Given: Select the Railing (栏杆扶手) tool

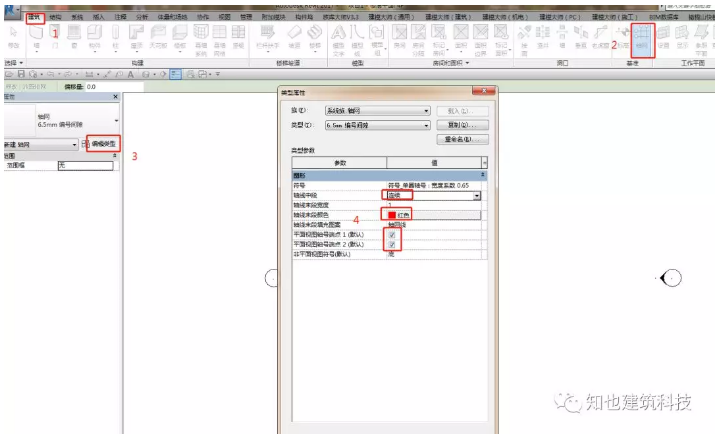Looking at the screenshot, I should coord(268,37).
